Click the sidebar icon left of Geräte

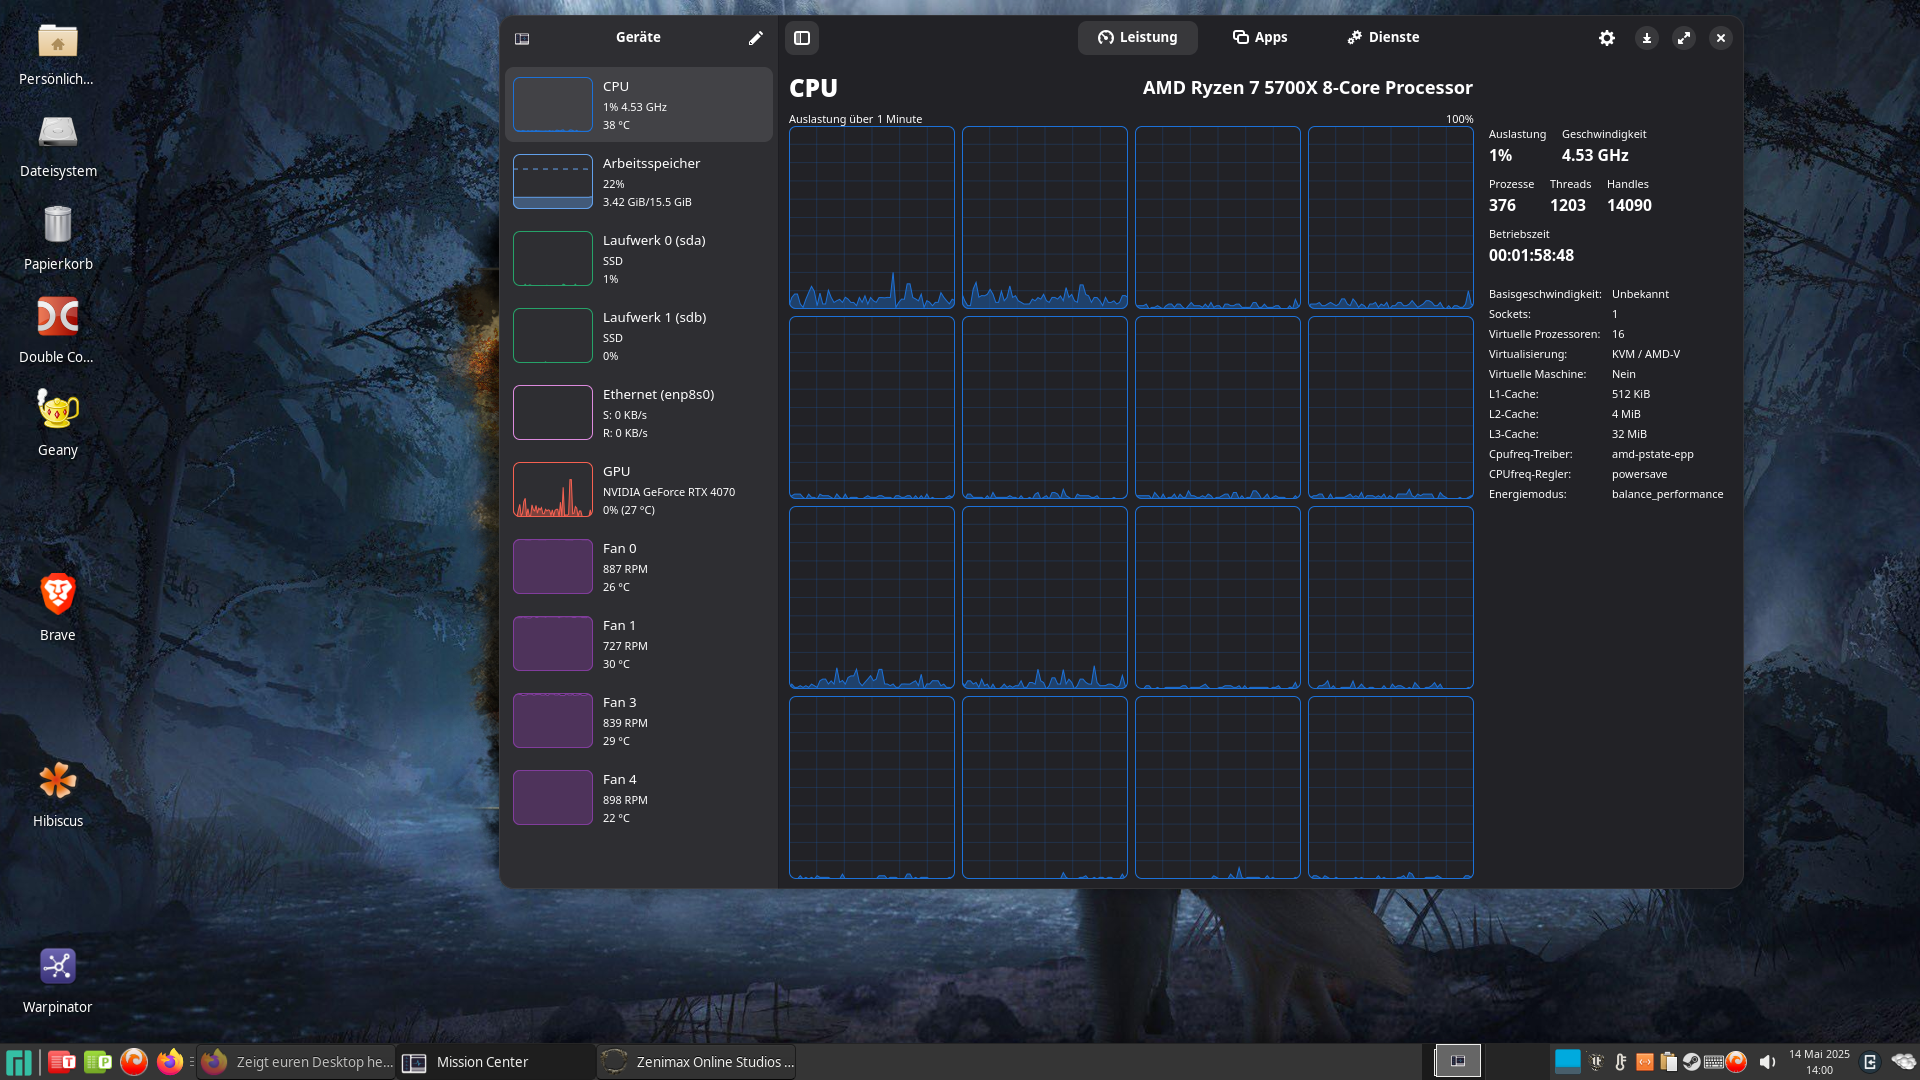(522, 38)
